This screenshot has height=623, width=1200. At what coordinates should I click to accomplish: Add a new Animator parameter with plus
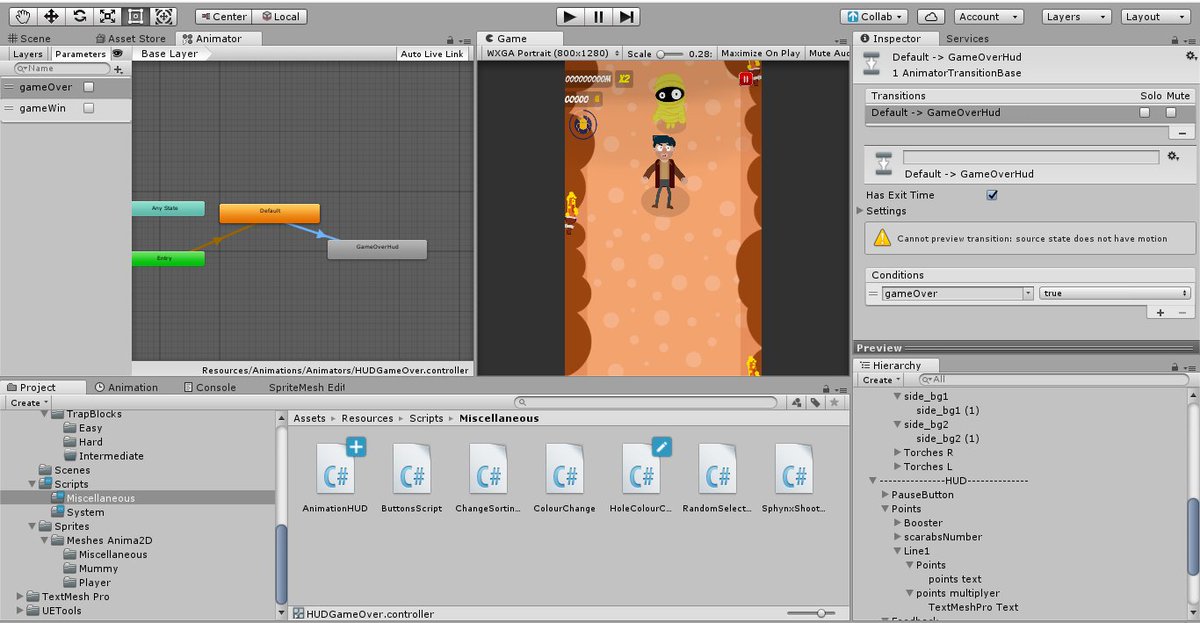tap(119, 69)
